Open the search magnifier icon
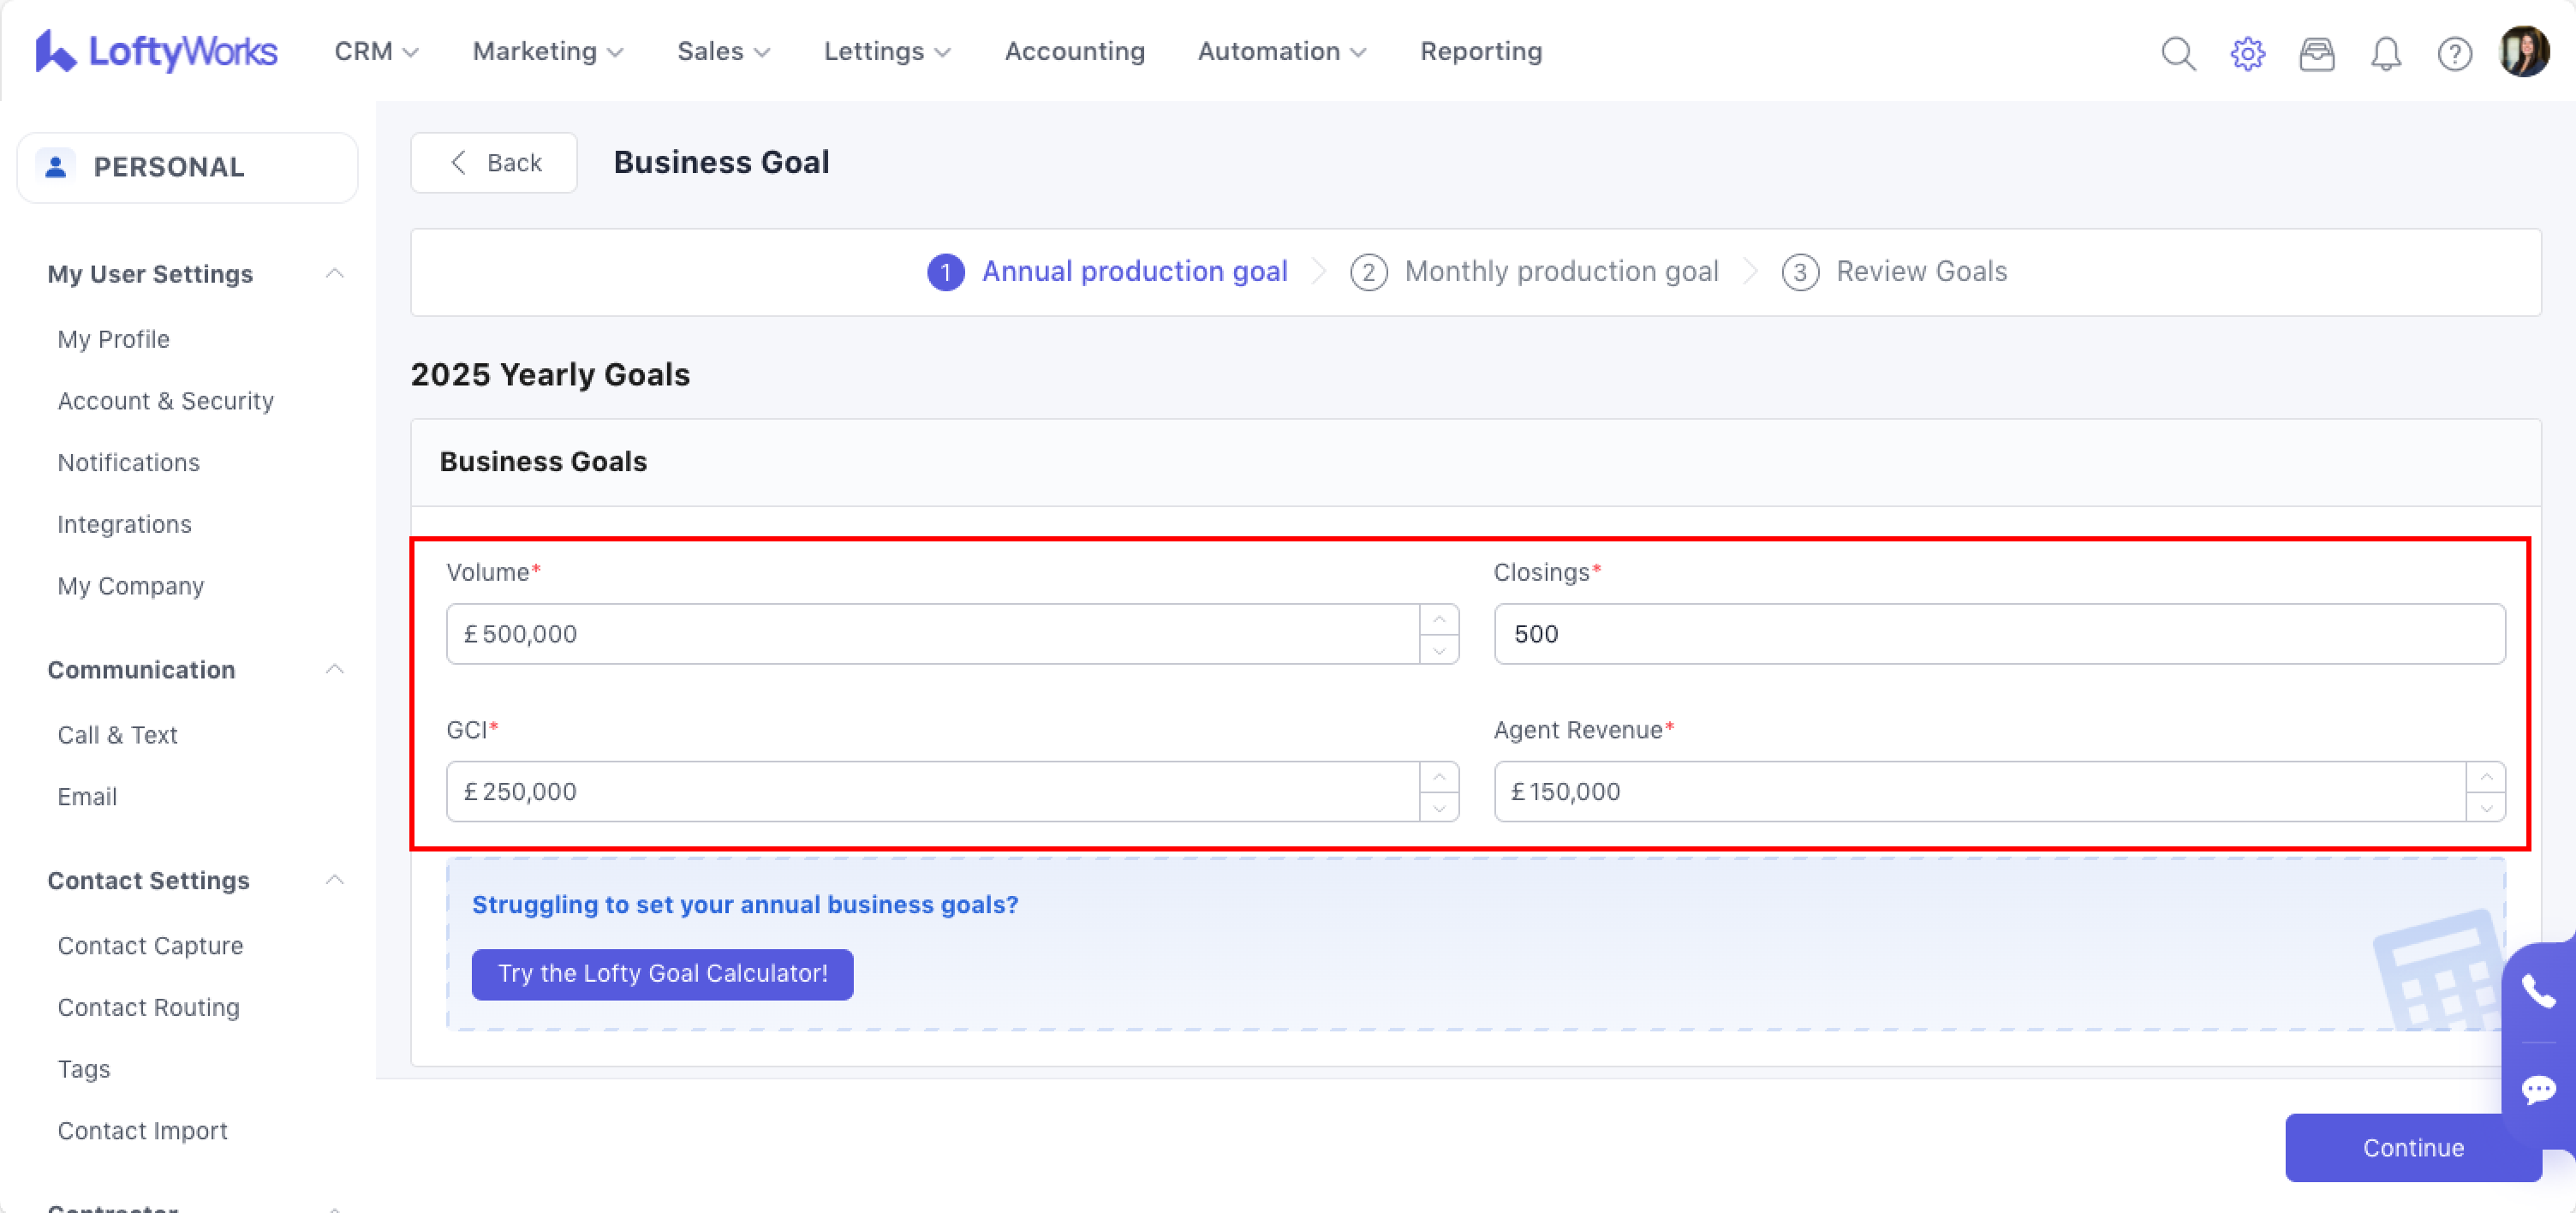This screenshot has height=1213, width=2576. click(x=2177, y=53)
